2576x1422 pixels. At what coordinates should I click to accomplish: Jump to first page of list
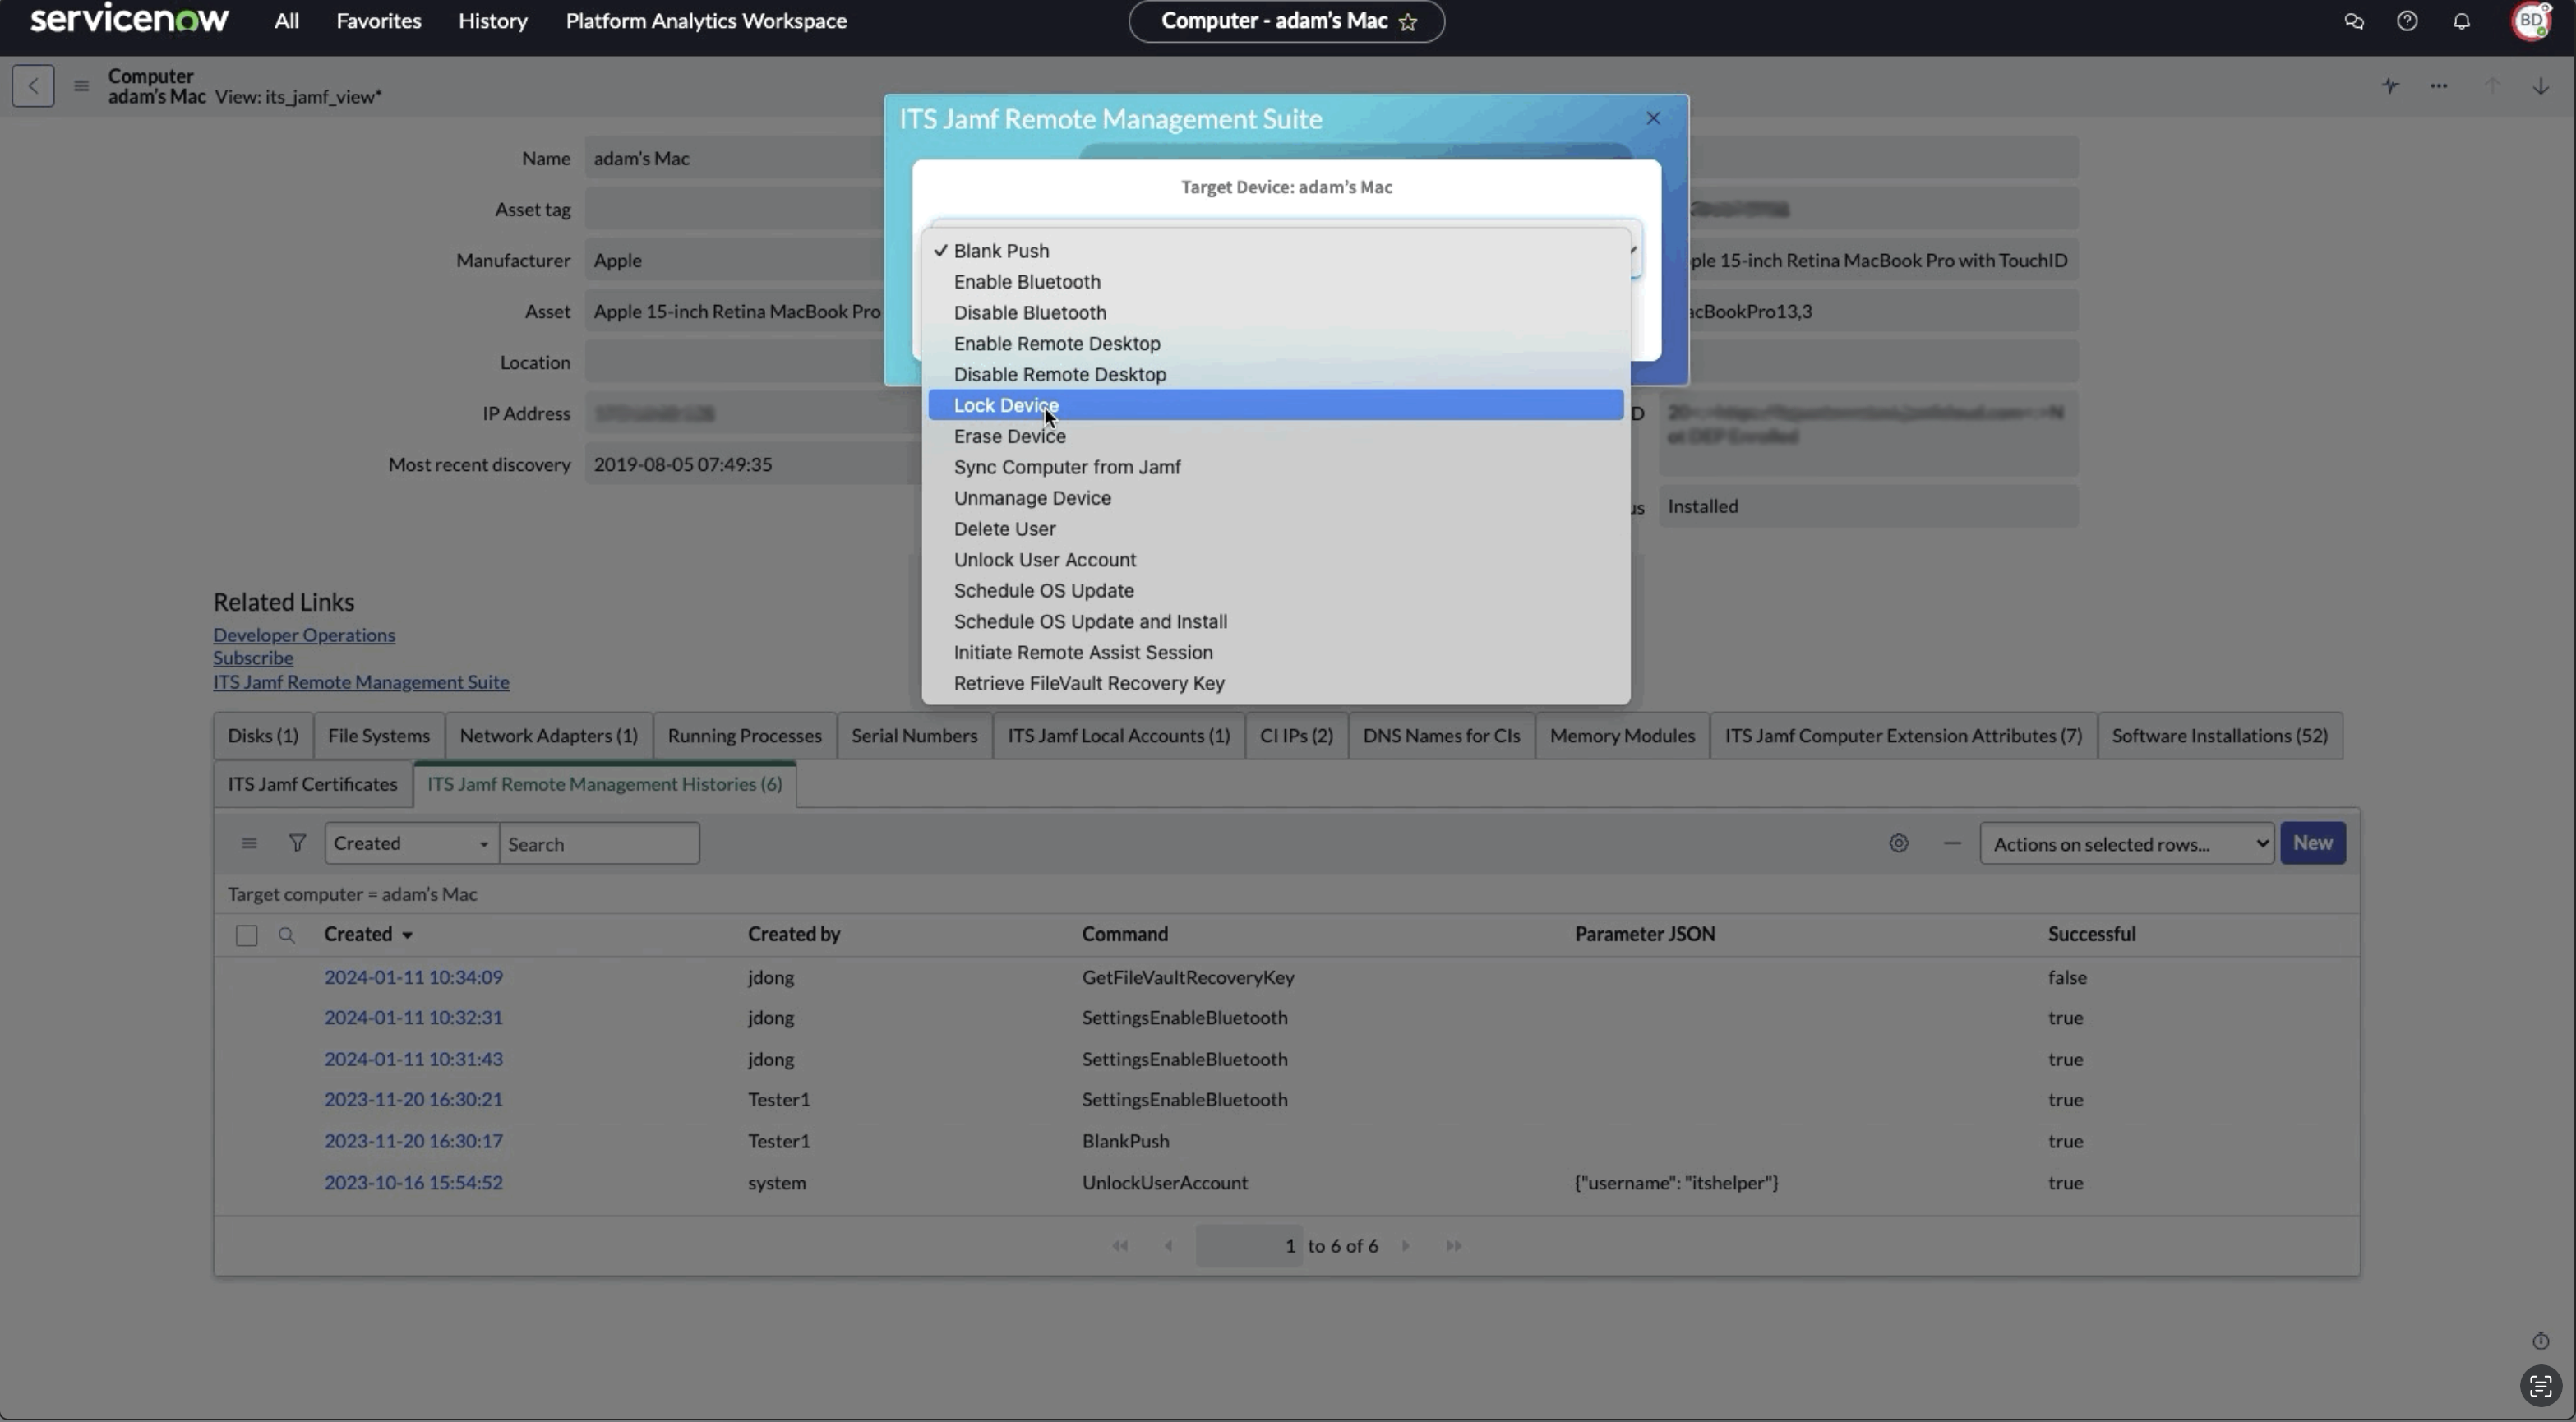1120,1246
